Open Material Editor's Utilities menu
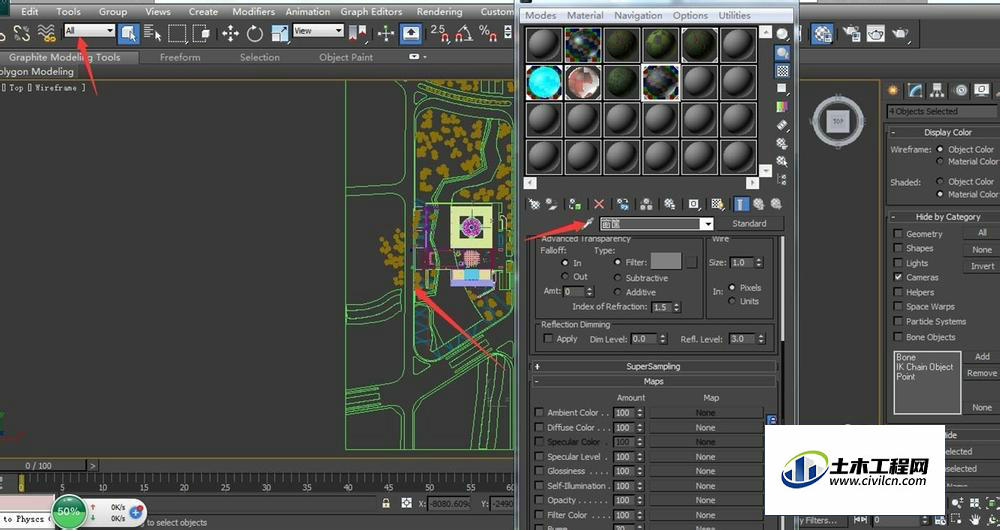Screen dimensions: 1000x530 (734, 15)
